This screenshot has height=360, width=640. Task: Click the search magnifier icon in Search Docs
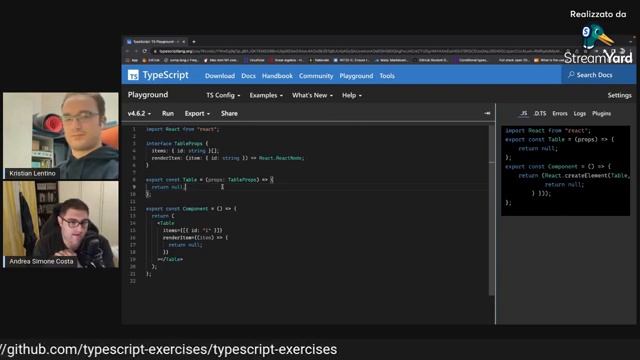(571, 75)
